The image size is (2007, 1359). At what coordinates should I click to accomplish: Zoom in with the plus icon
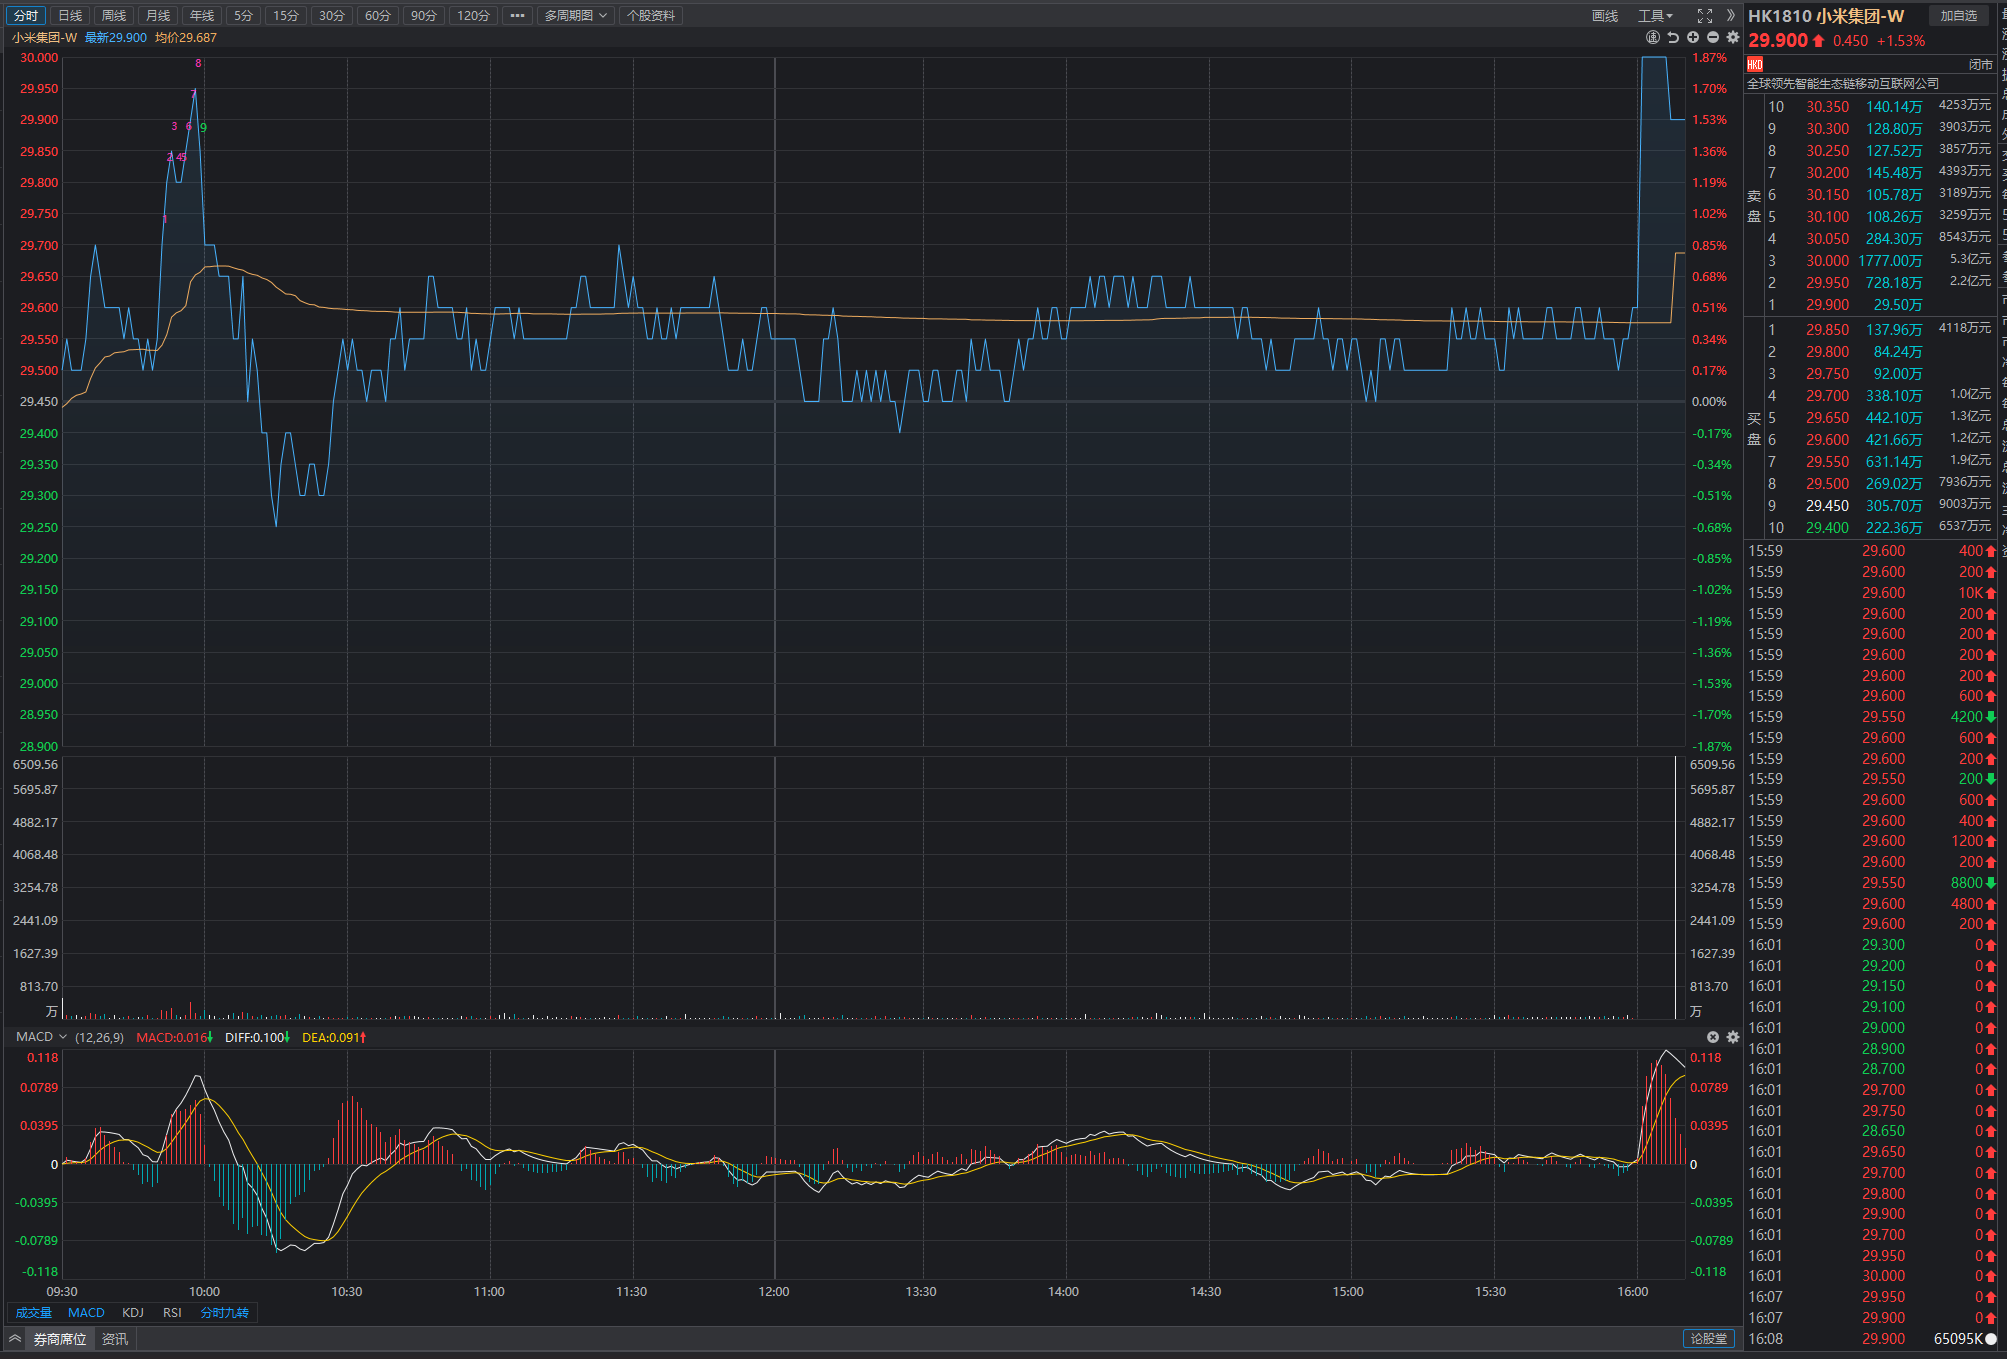[1693, 37]
